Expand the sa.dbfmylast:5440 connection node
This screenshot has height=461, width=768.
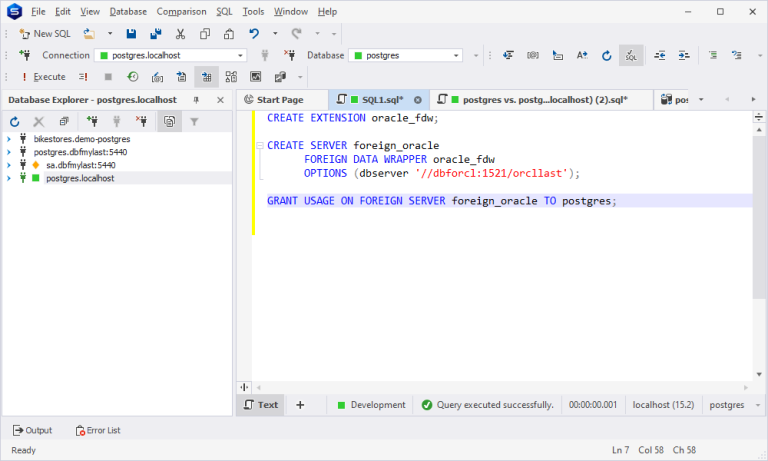(x=8, y=165)
